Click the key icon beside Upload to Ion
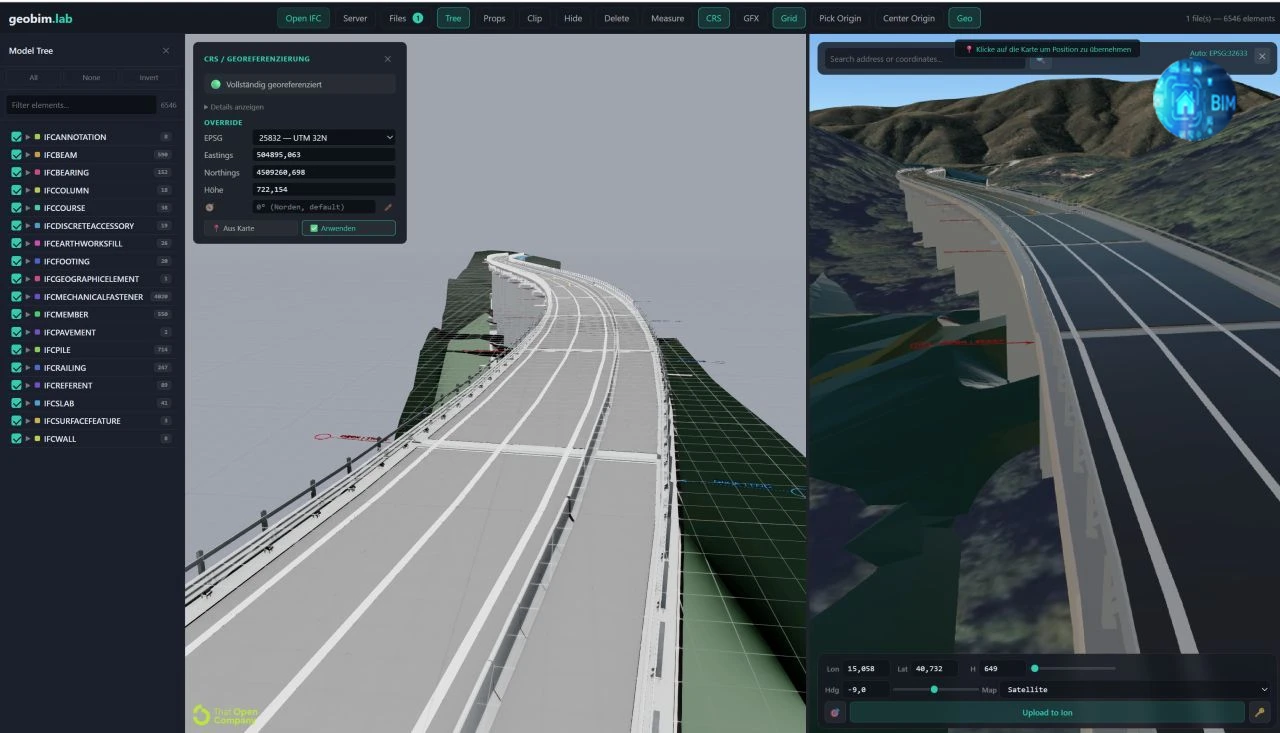Image resolution: width=1280 pixels, height=733 pixels. [1260, 712]
